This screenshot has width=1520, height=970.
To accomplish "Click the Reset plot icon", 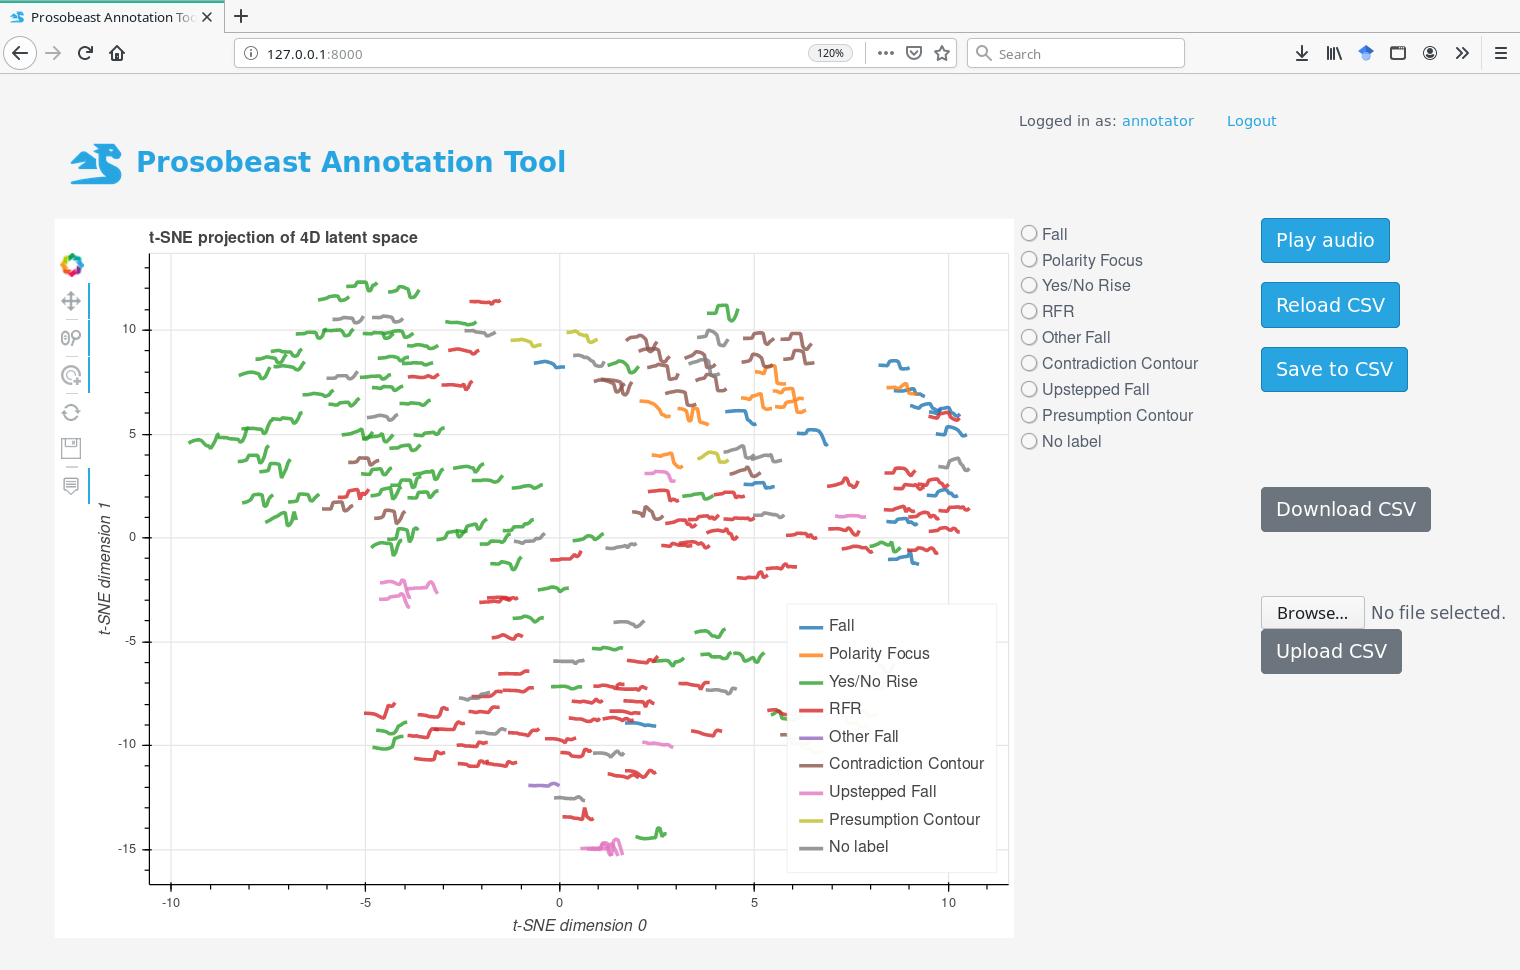I will coord(71,412).
